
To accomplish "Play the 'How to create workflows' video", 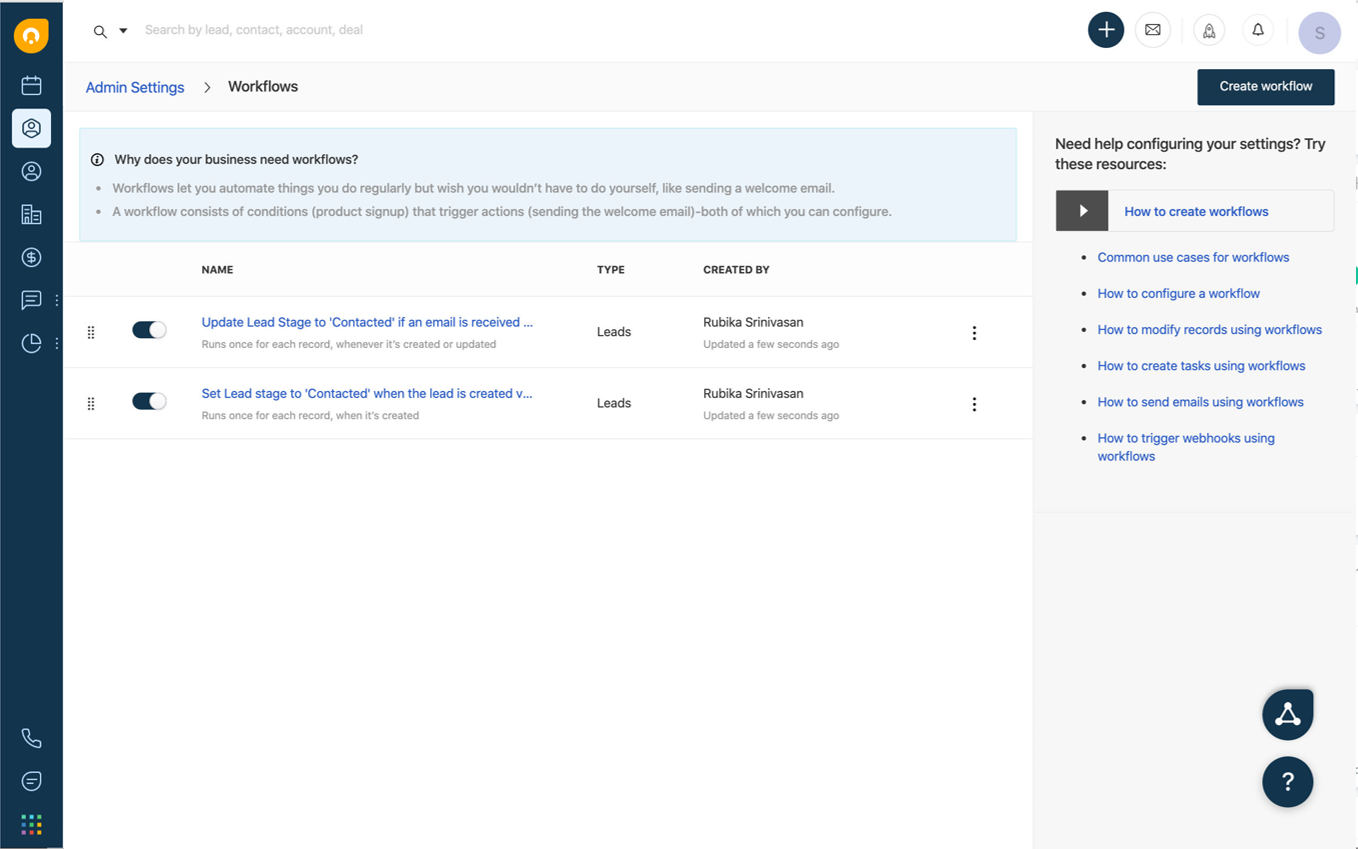I will (x=1082, y=211).
